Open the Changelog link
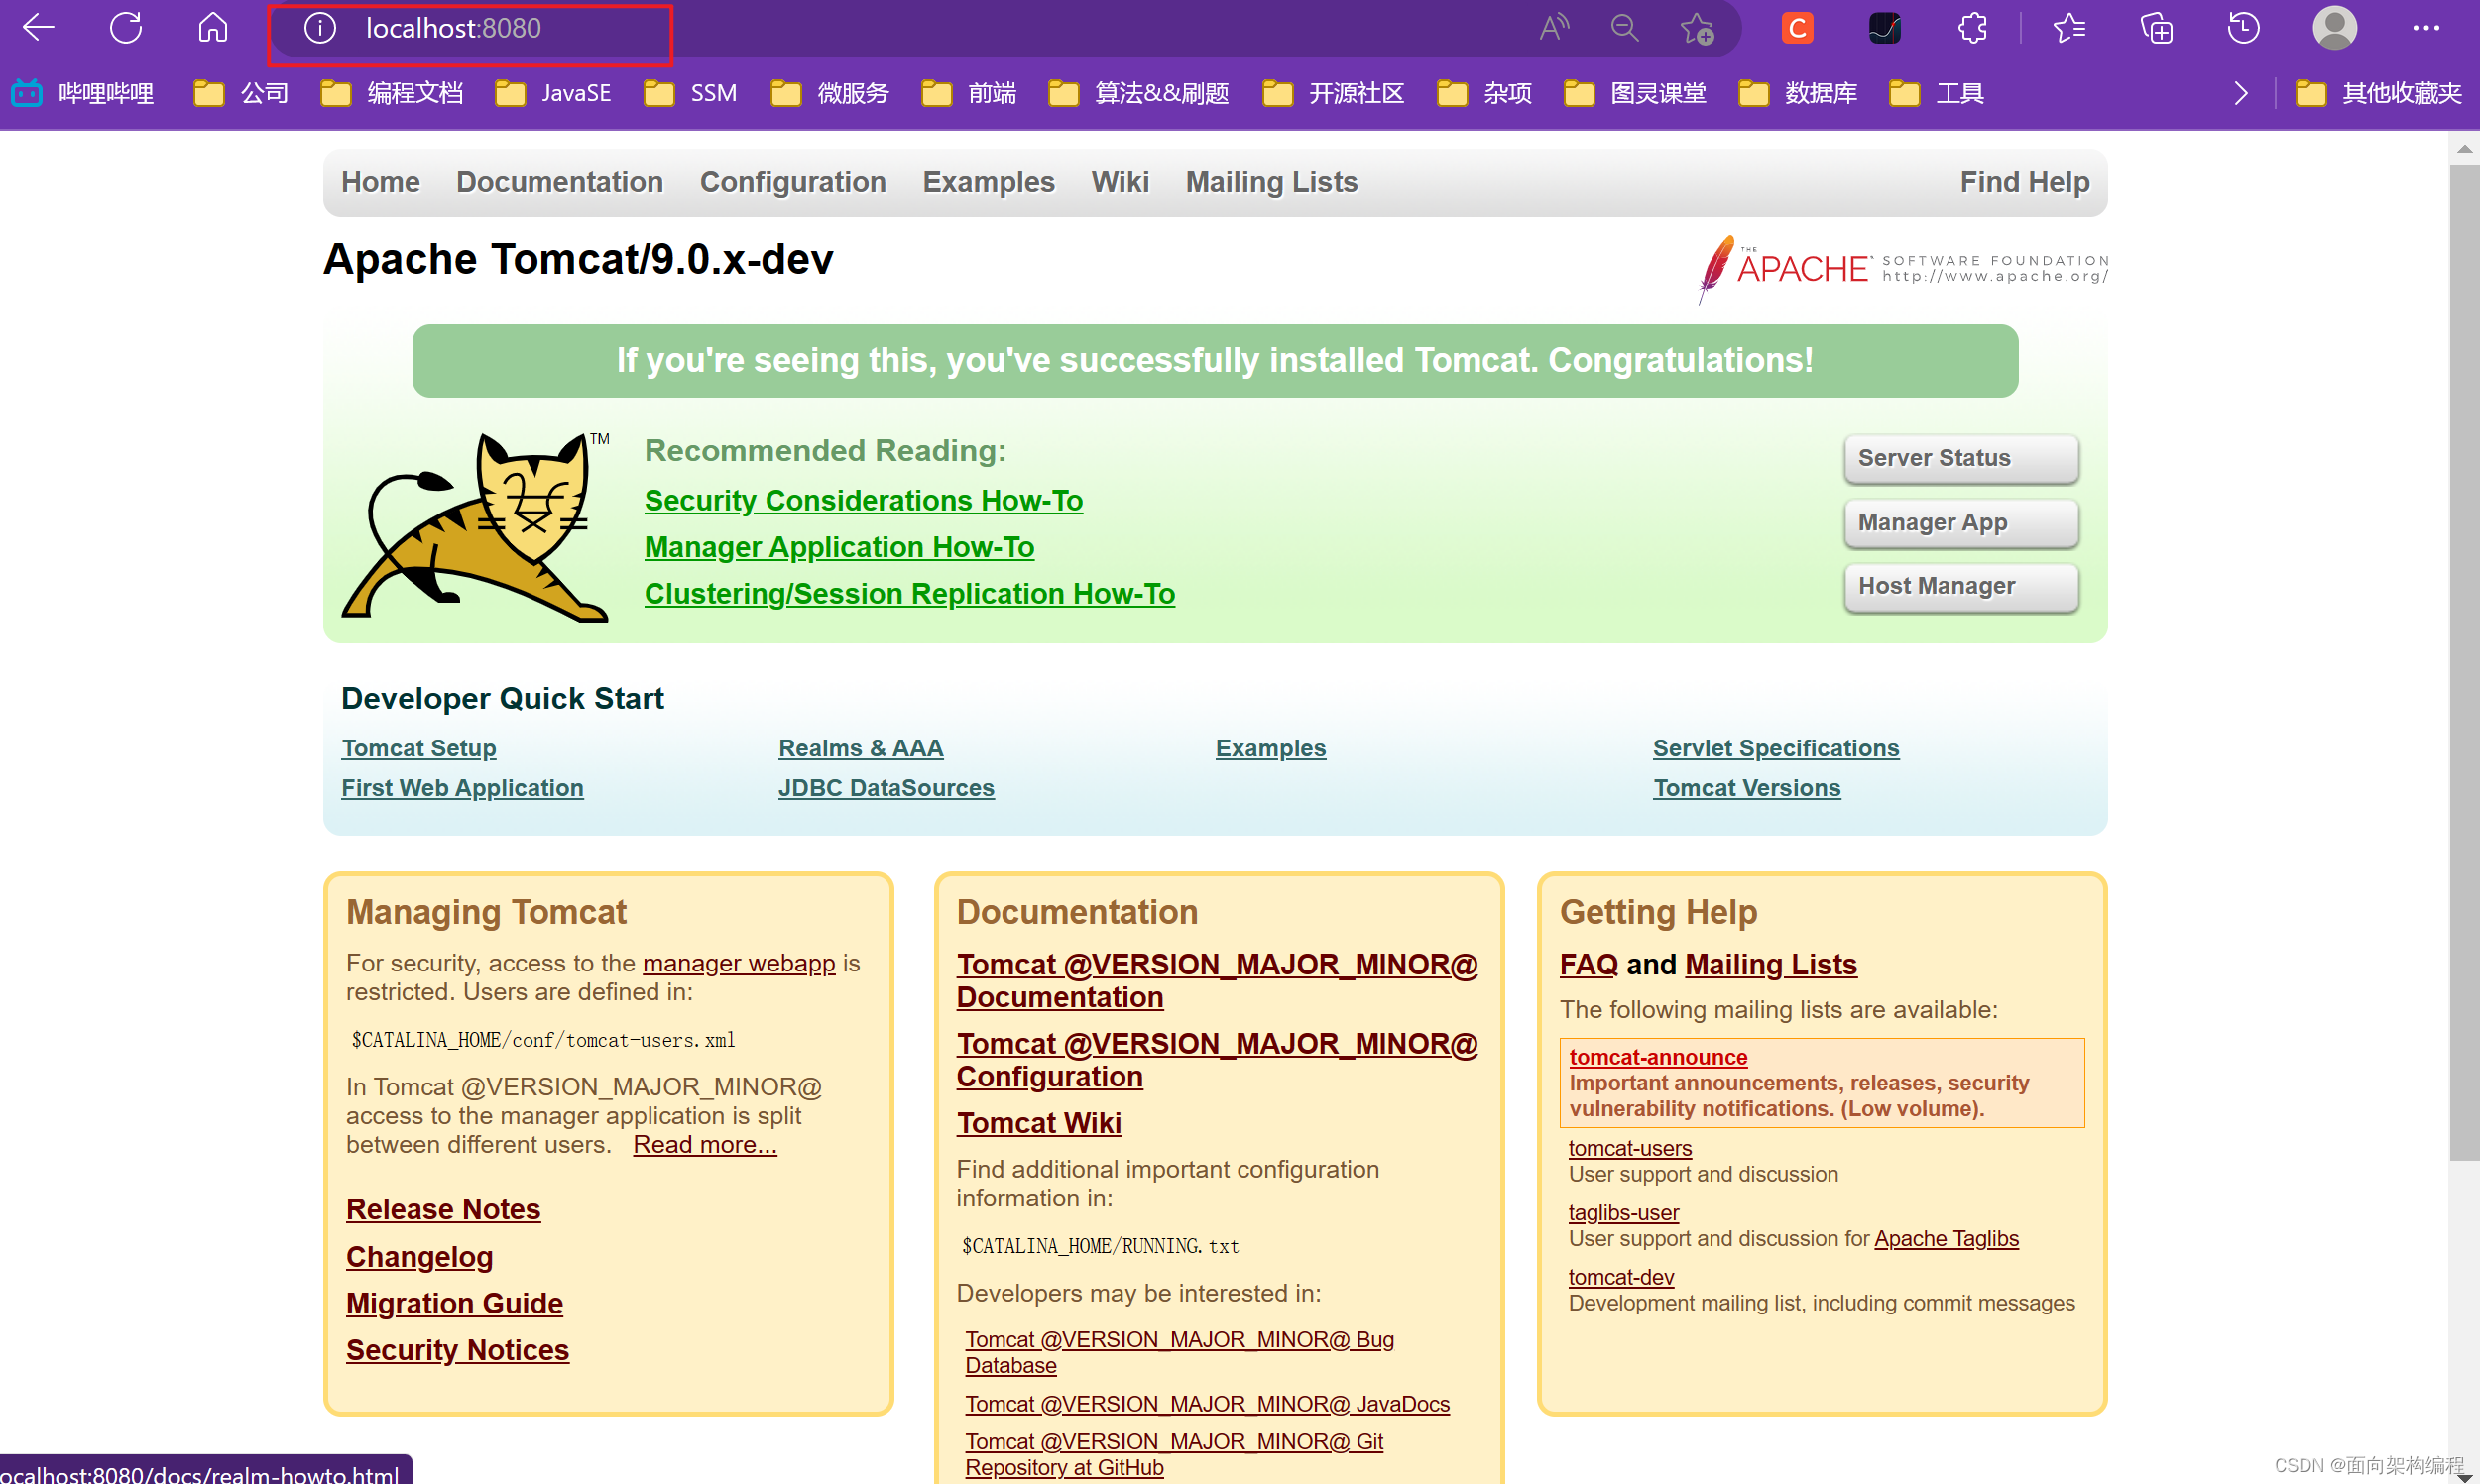The width and height of the screenshot is (2480, 1484). (419, 1257)
